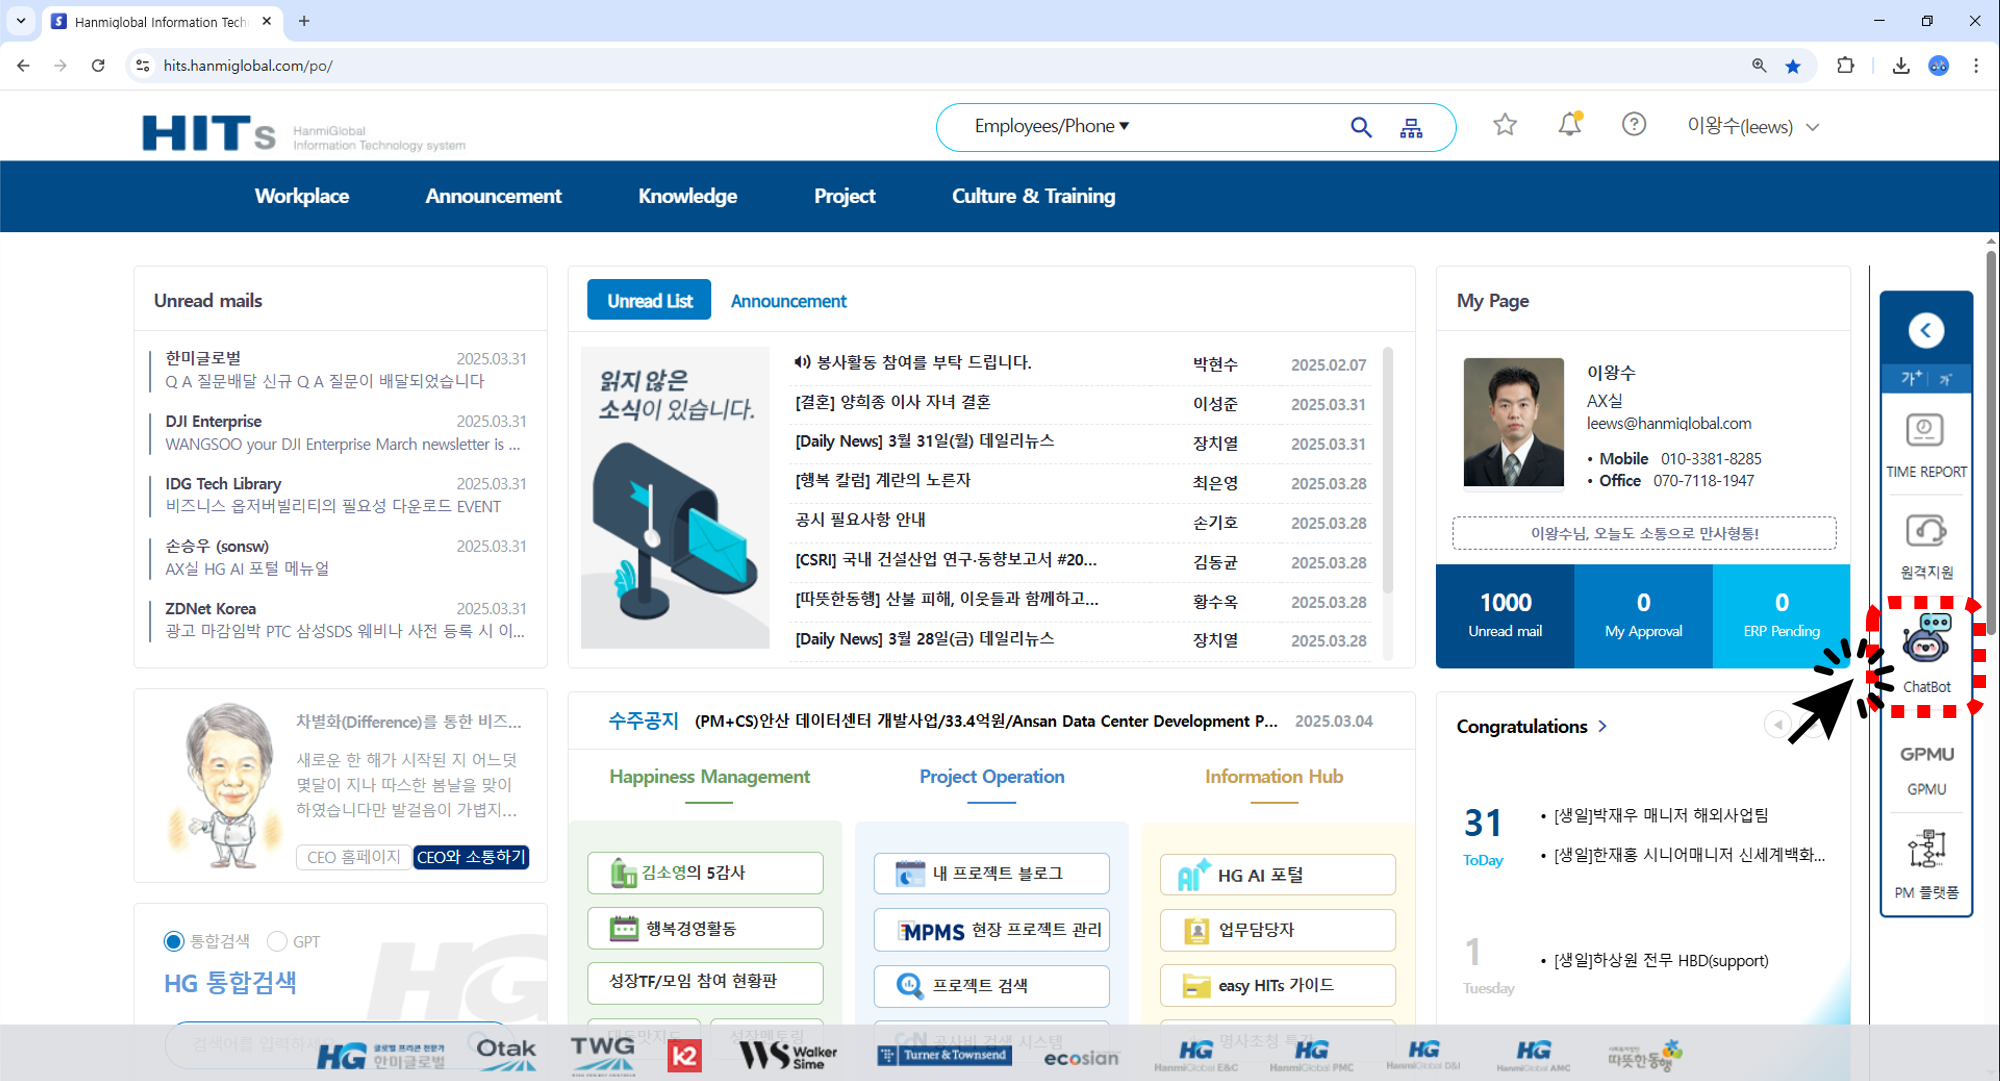Open the 1000 Unread mail tile
Screen dimensions: 2000x1081
click(x=1505, y=615)
